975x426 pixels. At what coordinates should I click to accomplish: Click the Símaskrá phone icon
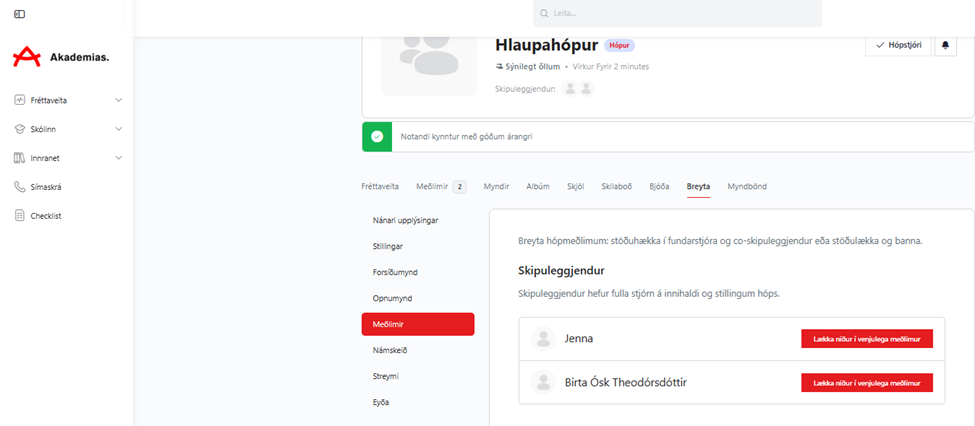tap(20, 186)
